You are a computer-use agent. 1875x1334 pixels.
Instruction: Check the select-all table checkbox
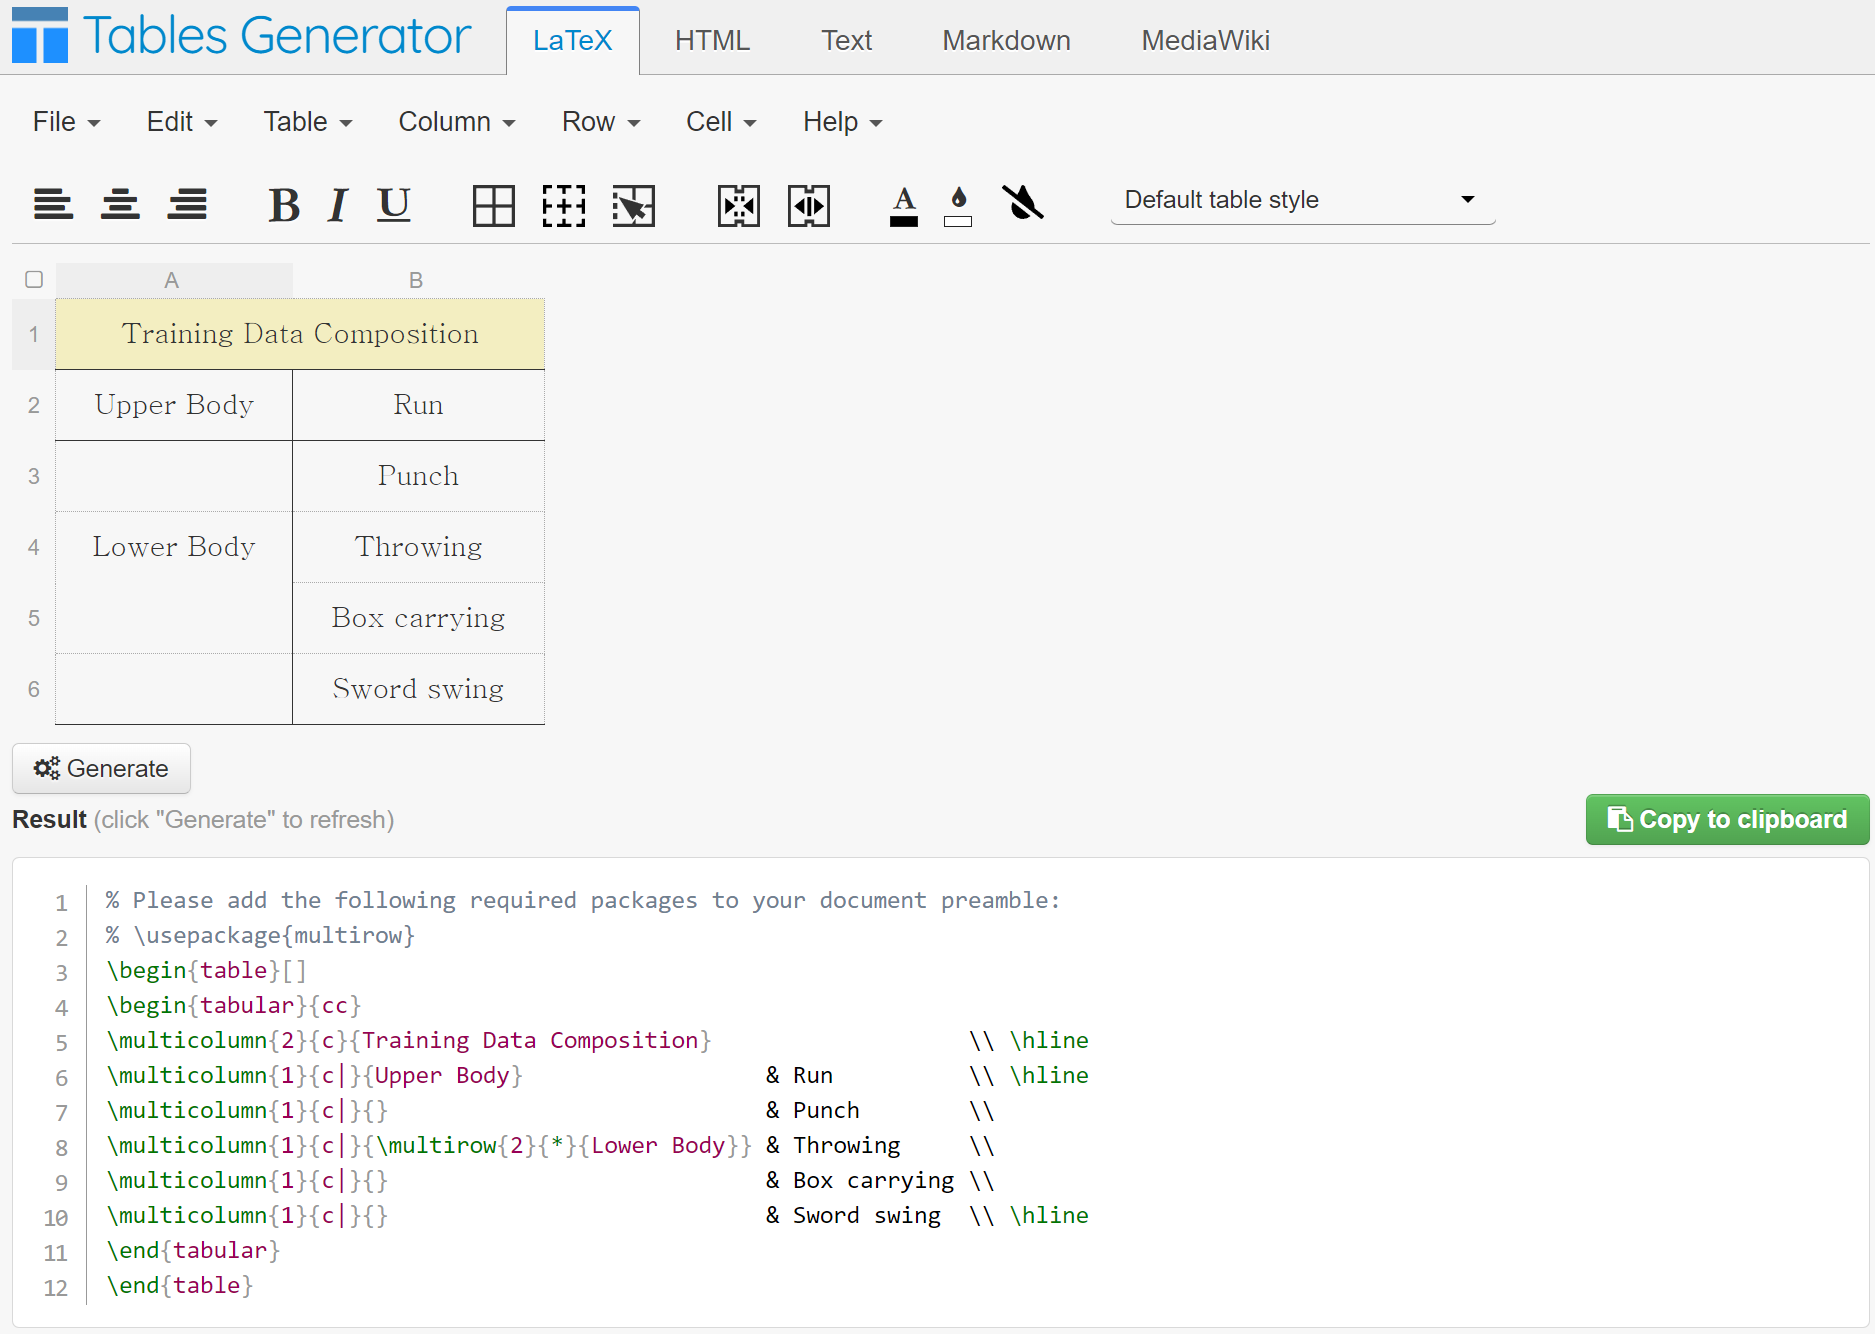click(x=34, y=279)
